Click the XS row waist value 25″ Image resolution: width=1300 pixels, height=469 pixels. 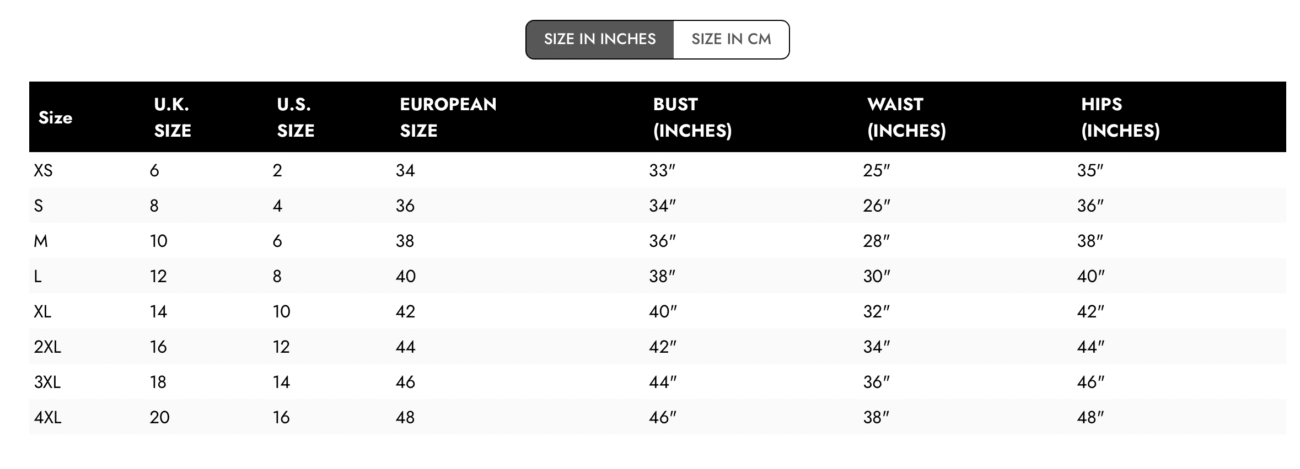click(x=876, y=171)
